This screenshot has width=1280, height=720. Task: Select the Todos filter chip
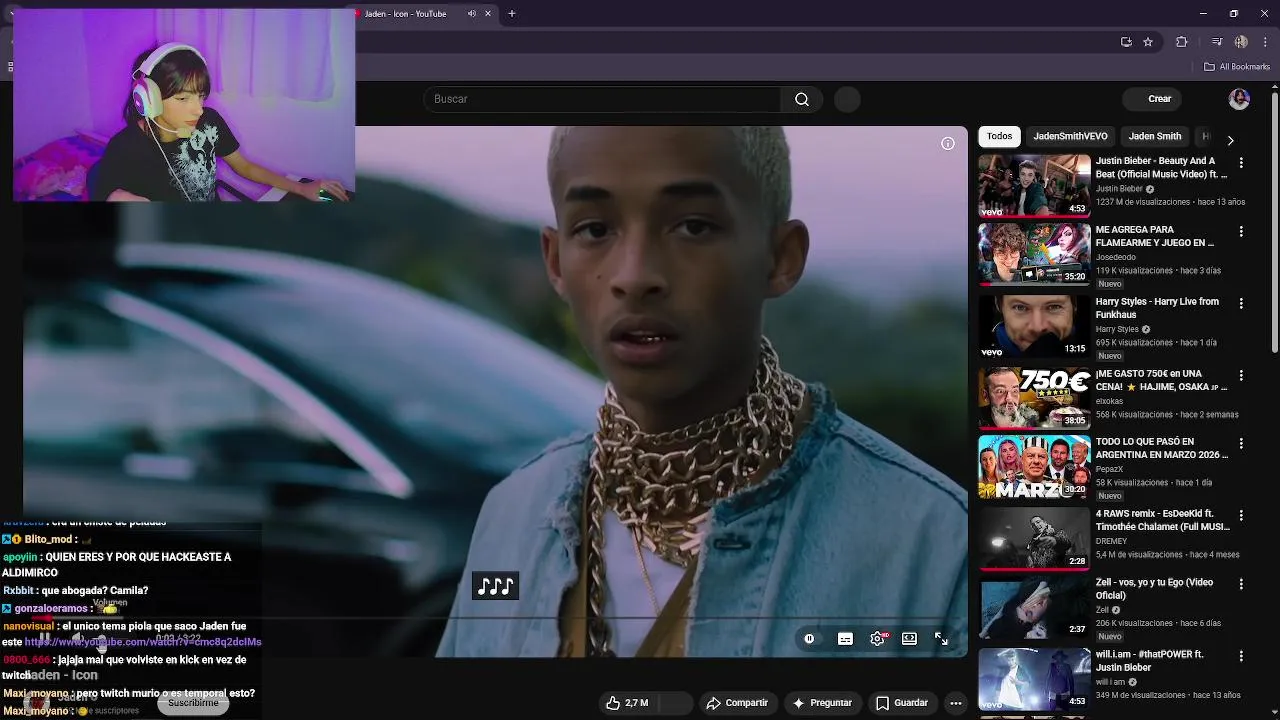(x=999, y=136)
